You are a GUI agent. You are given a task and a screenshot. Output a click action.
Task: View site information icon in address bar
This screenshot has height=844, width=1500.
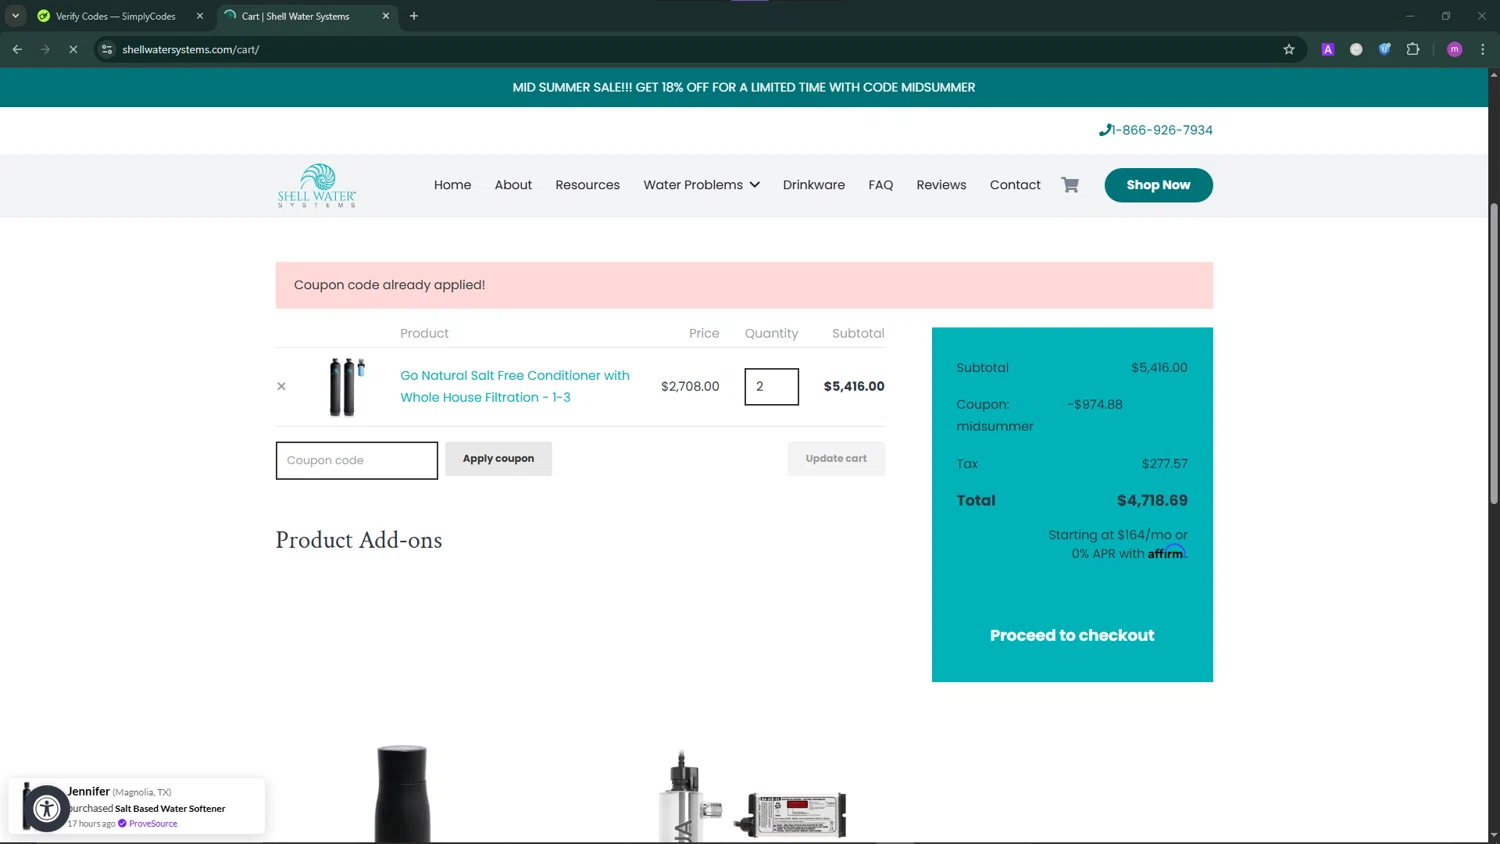(x=107, y=49)
